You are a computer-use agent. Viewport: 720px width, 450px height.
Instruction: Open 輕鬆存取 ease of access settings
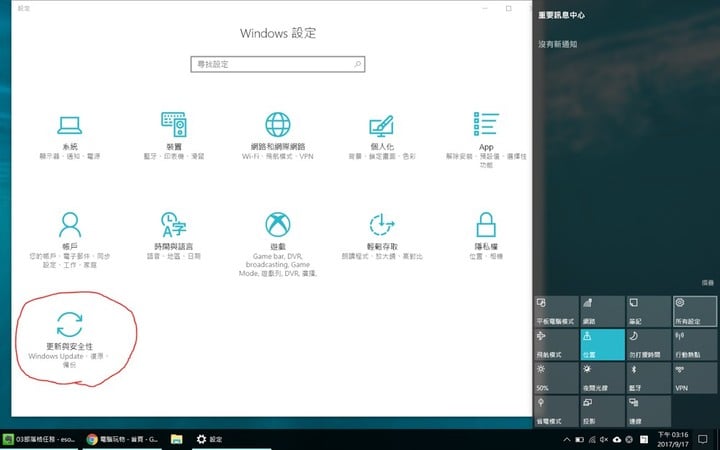click(x=382, y=236)
